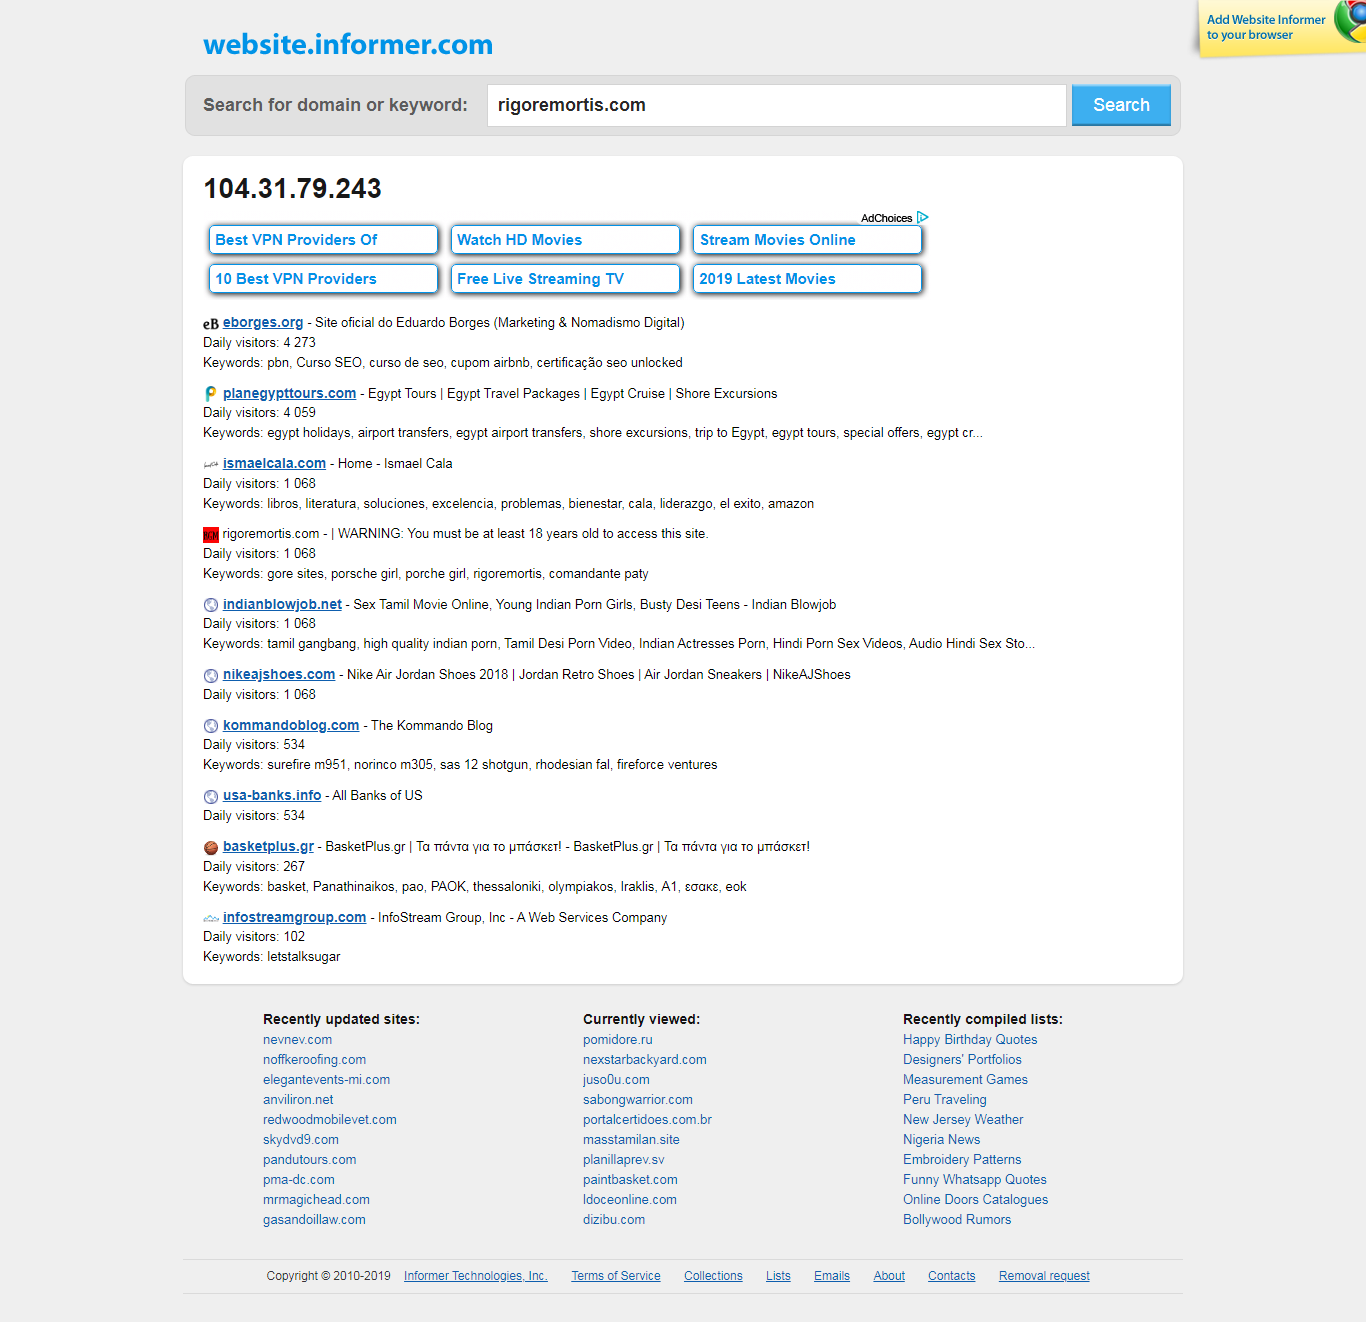Open the planegypttours.com link

pyautogui.click(x=289, y=393)
